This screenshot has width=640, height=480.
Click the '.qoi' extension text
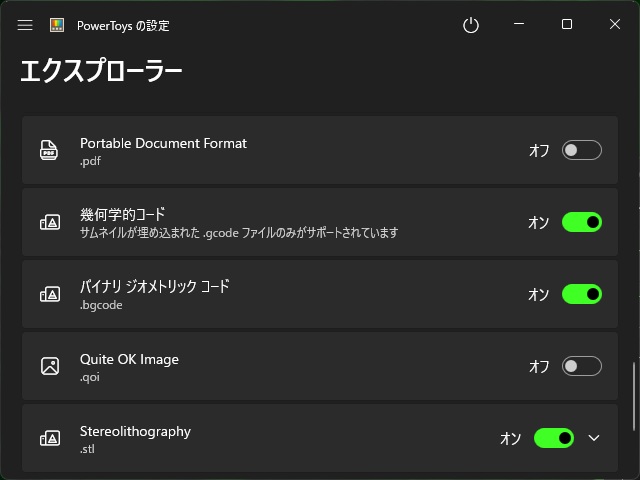tap(89, 377)
